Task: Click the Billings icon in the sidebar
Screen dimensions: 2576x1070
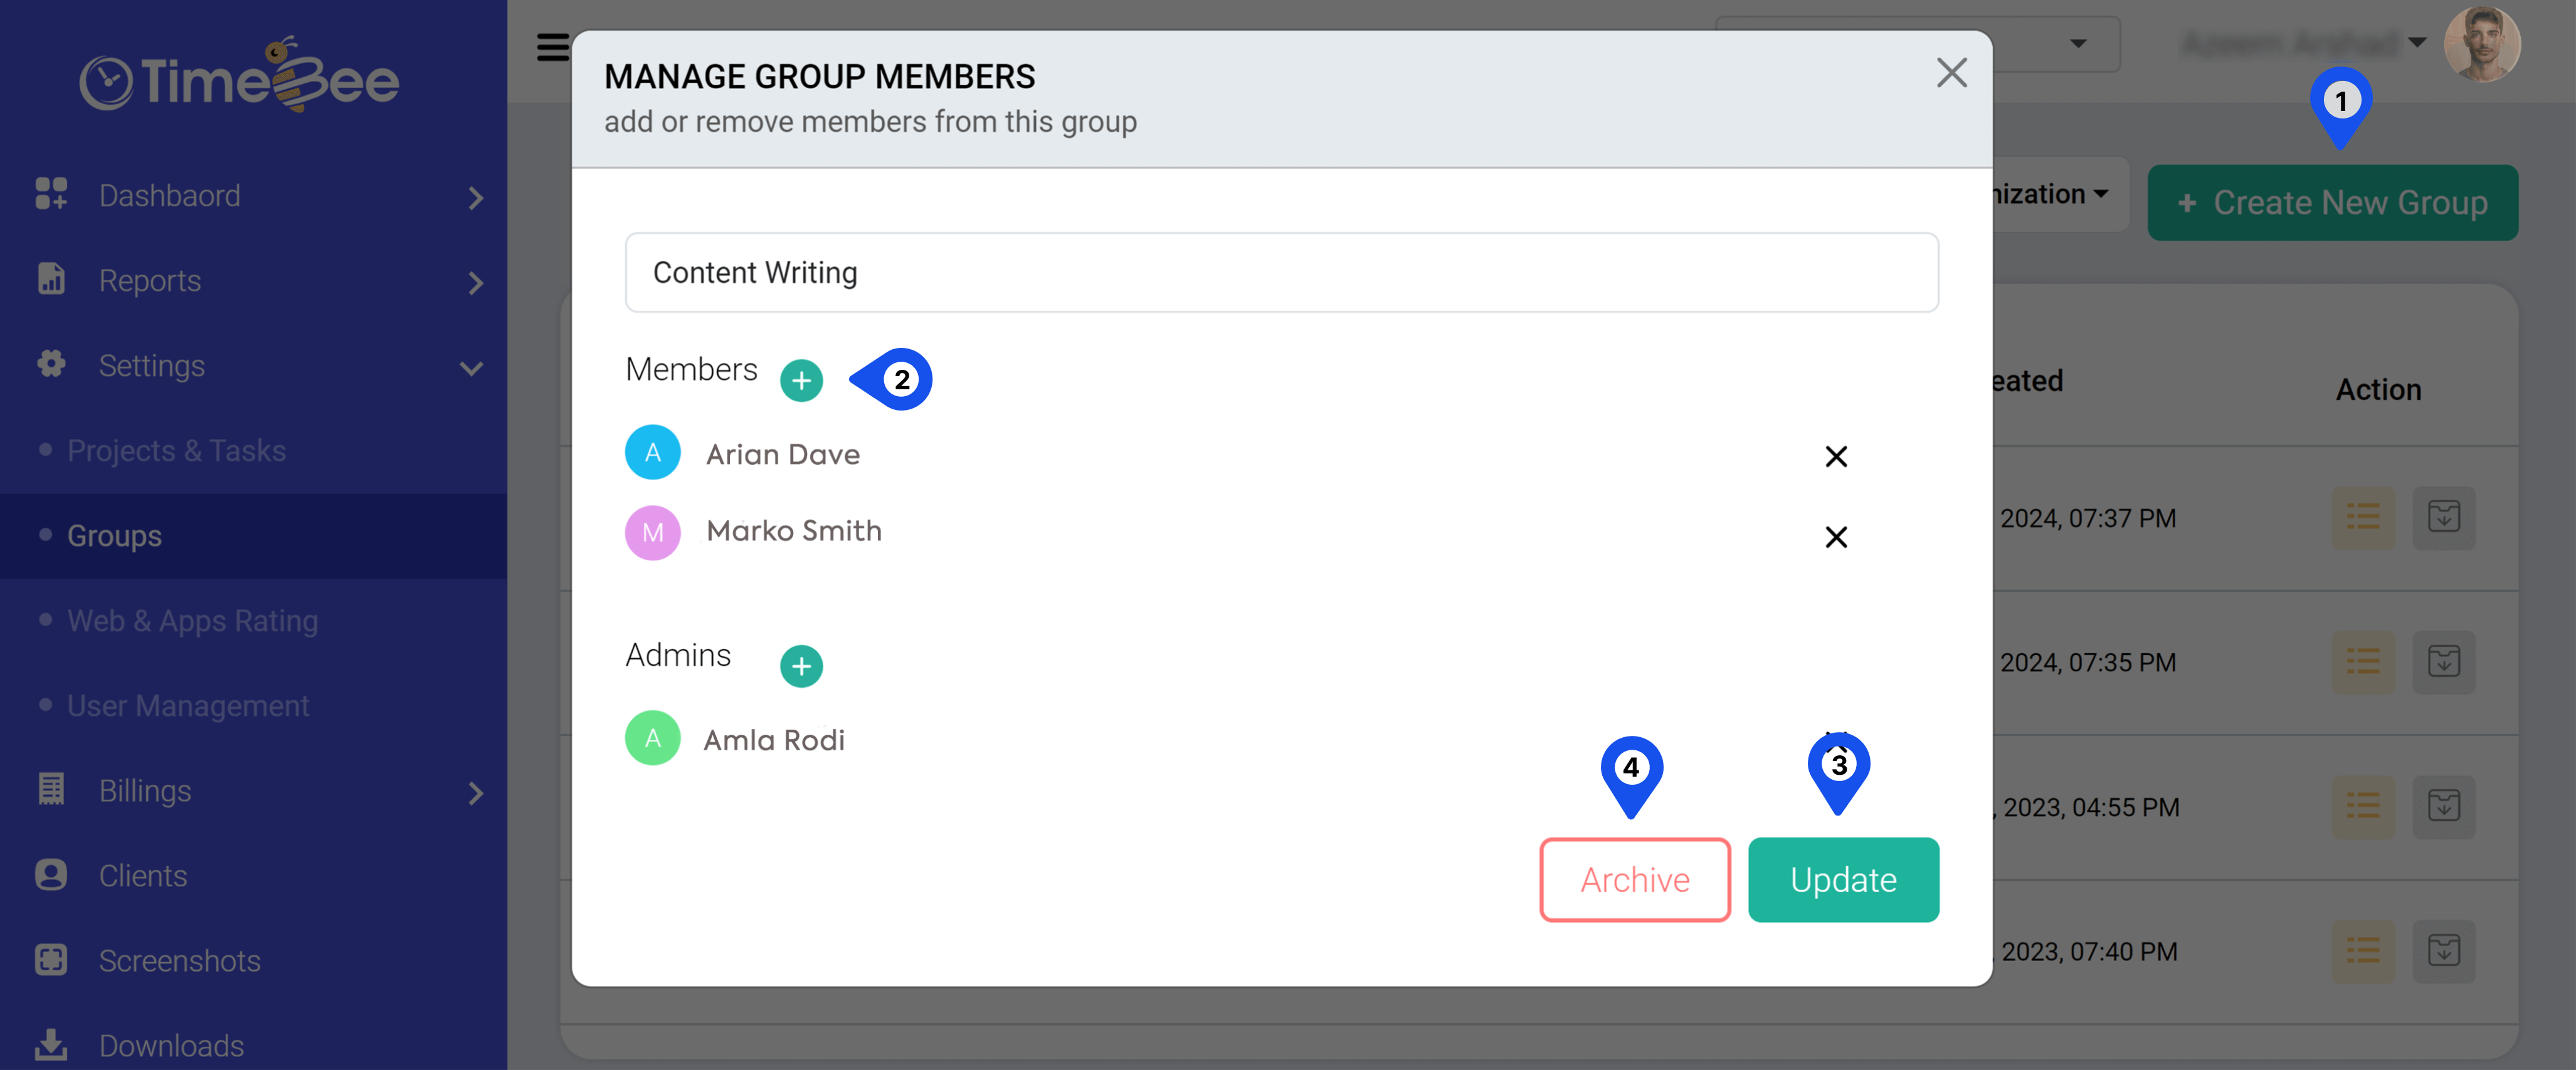Action: coord(51,790)
